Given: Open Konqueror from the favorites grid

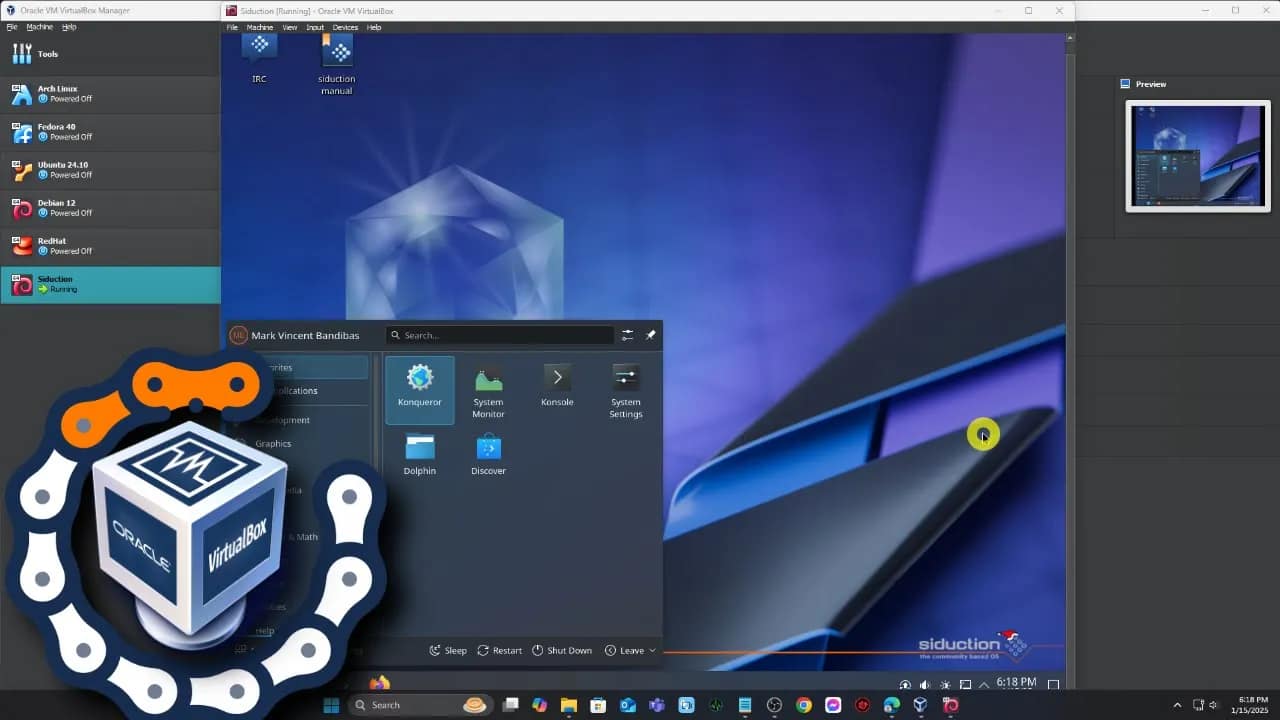Looking at the screenshot, I should (419, 388).
